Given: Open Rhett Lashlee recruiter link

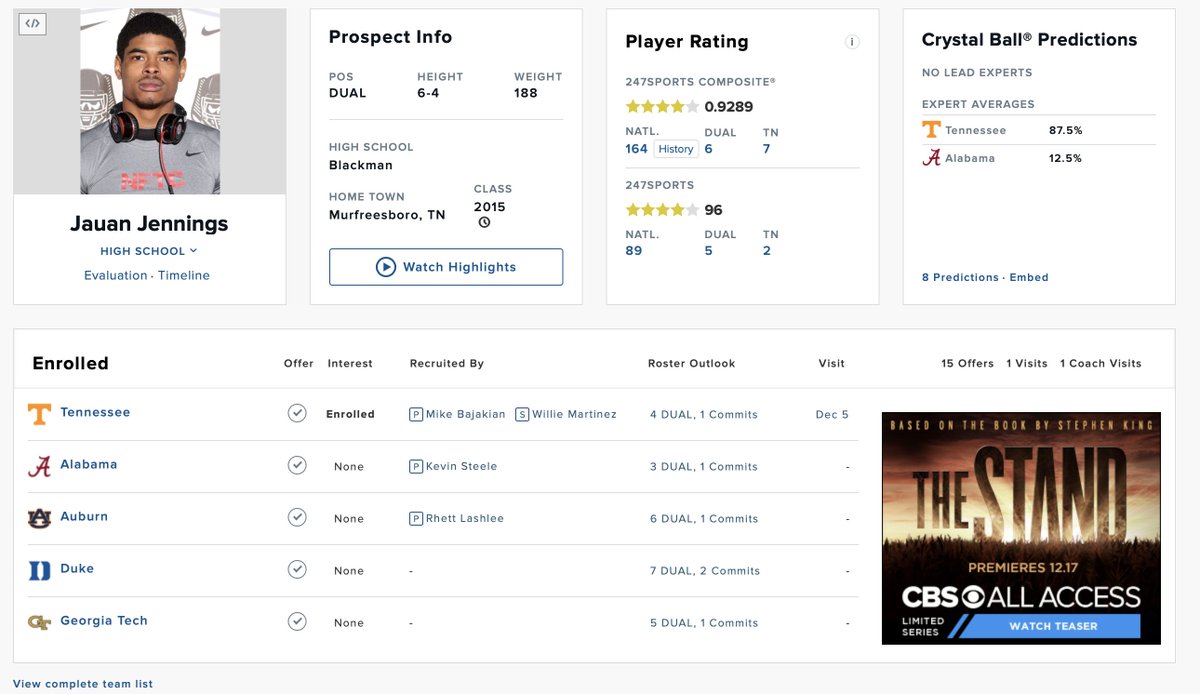Looking at the screenshot, I should (465, 518).
